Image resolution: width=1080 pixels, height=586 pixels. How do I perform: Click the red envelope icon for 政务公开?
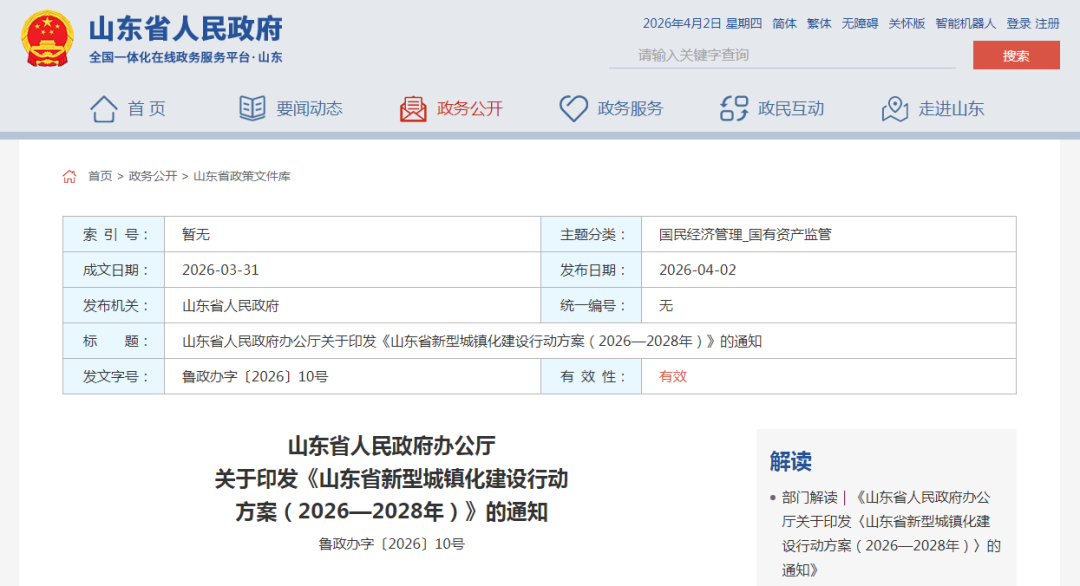[413, 108]
